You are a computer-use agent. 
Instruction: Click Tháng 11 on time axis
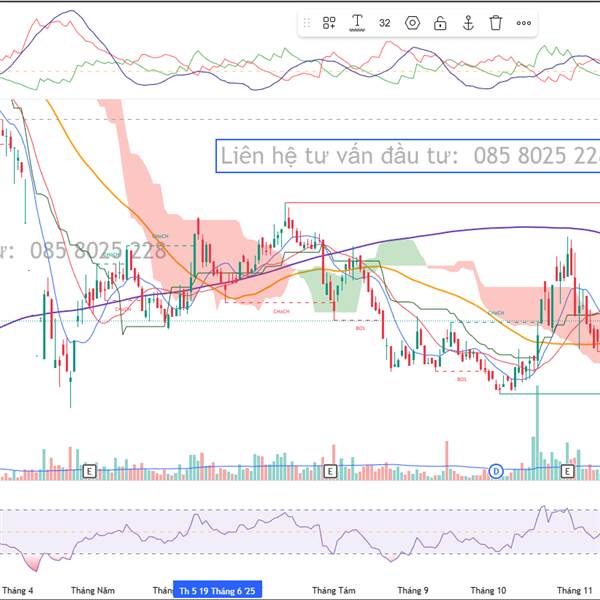coord(574,590)
